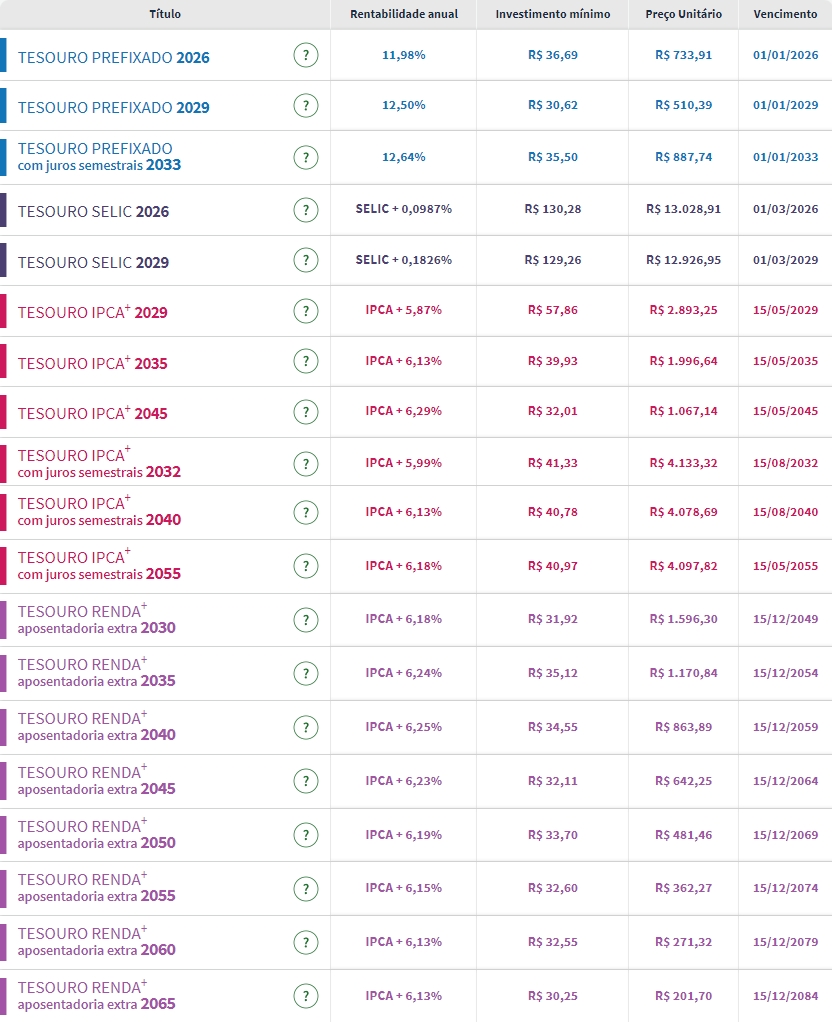Show info for Tesouro IPCA+ 2045
This screenshot has width=832, height=1022.
pyautogui.click(x=306, y=412)
